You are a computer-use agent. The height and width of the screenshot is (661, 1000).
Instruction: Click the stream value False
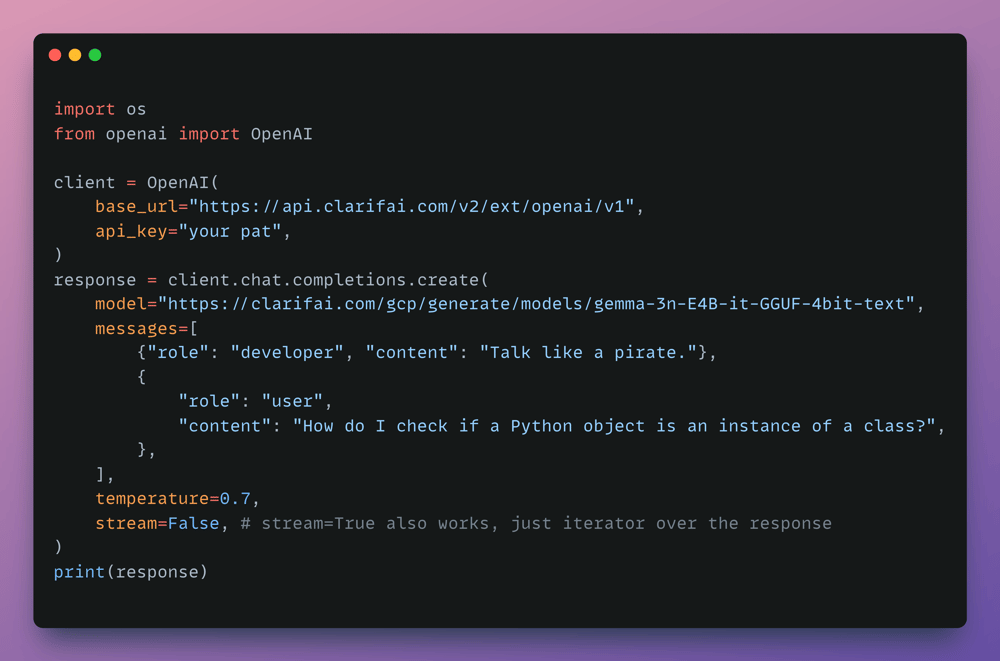193,523
